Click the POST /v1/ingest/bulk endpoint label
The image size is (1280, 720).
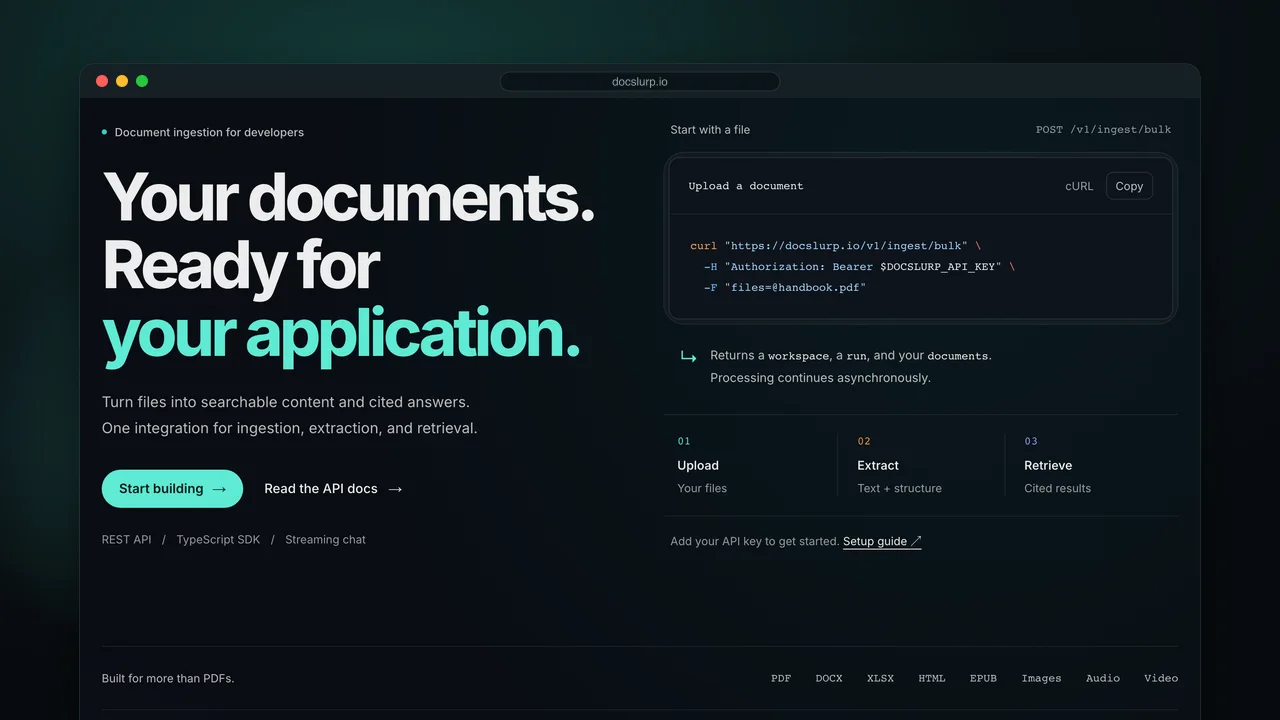[1103, 130]
